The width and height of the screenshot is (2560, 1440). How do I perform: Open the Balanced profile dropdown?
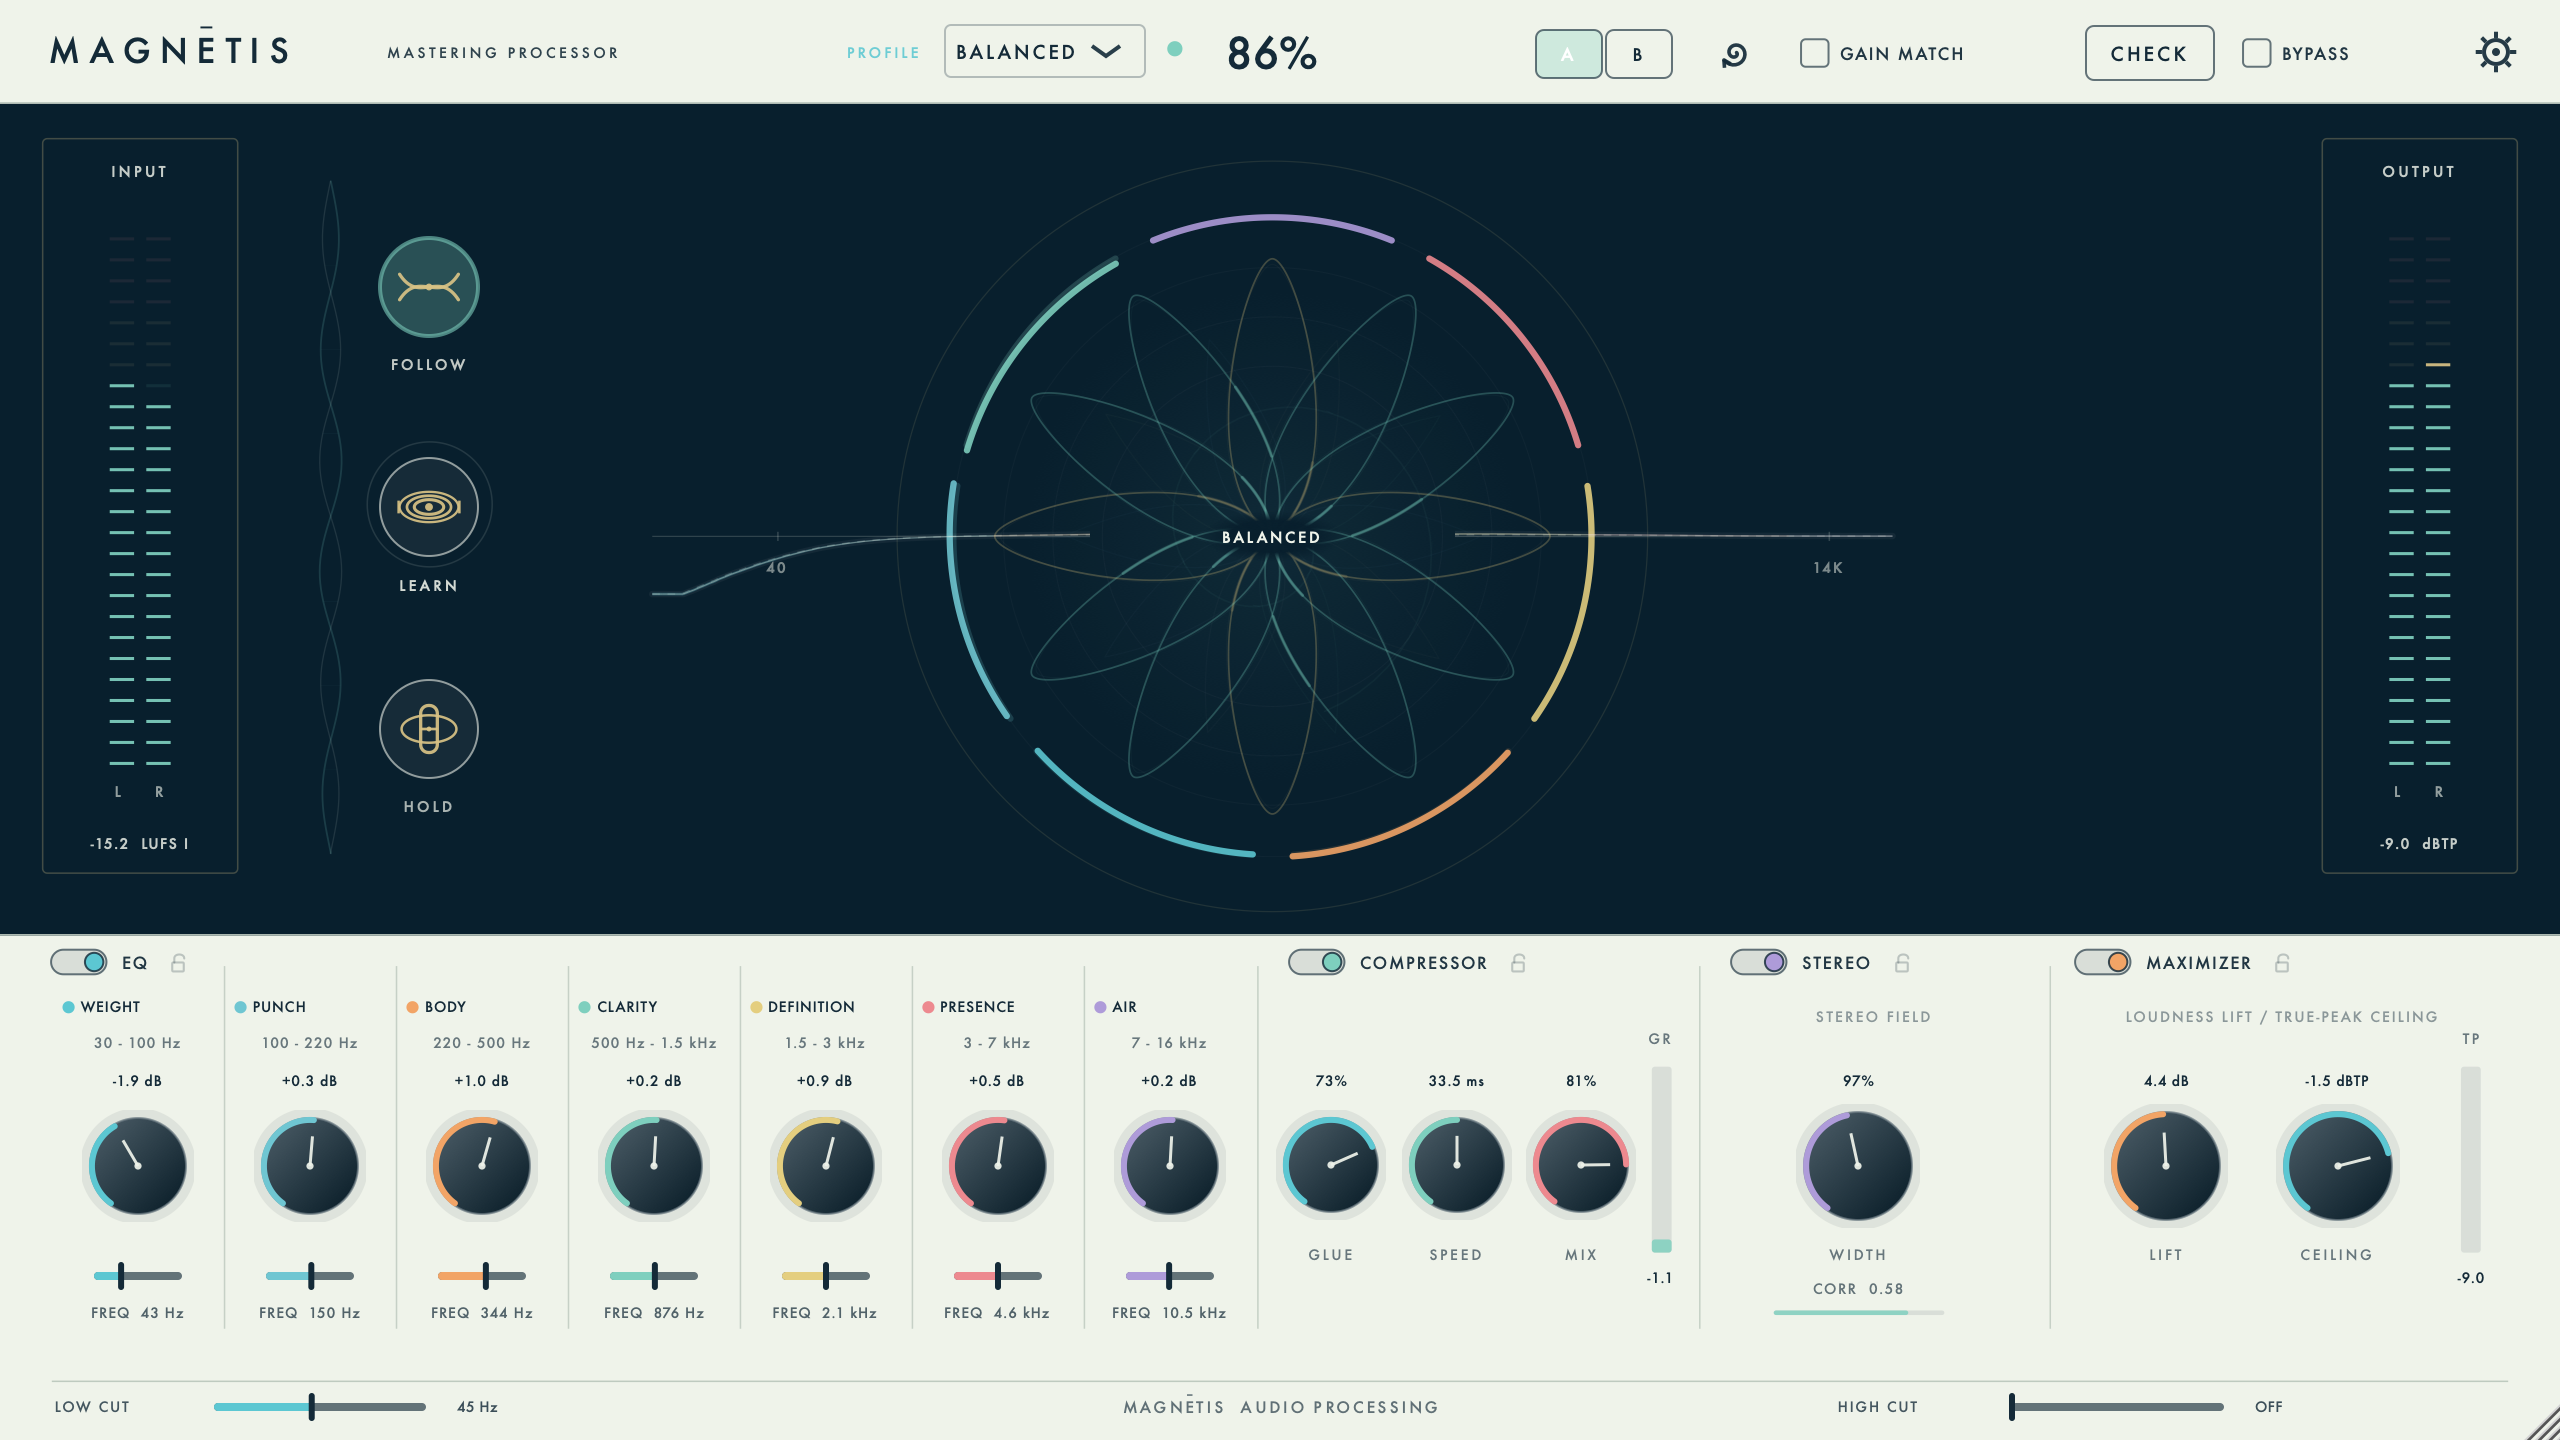pos(1045,52)
